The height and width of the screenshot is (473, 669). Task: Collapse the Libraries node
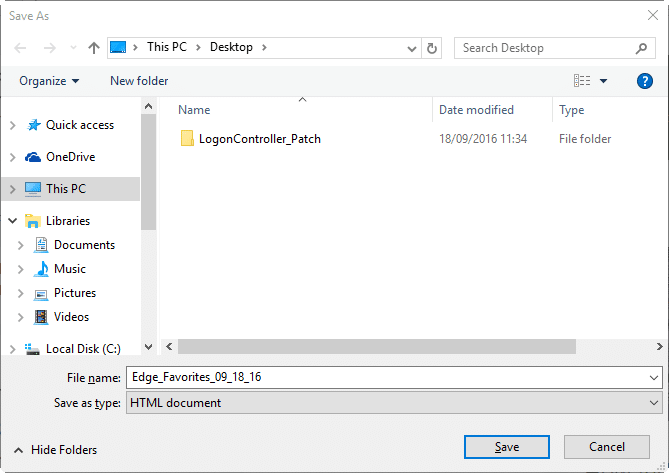click(13, 221)
